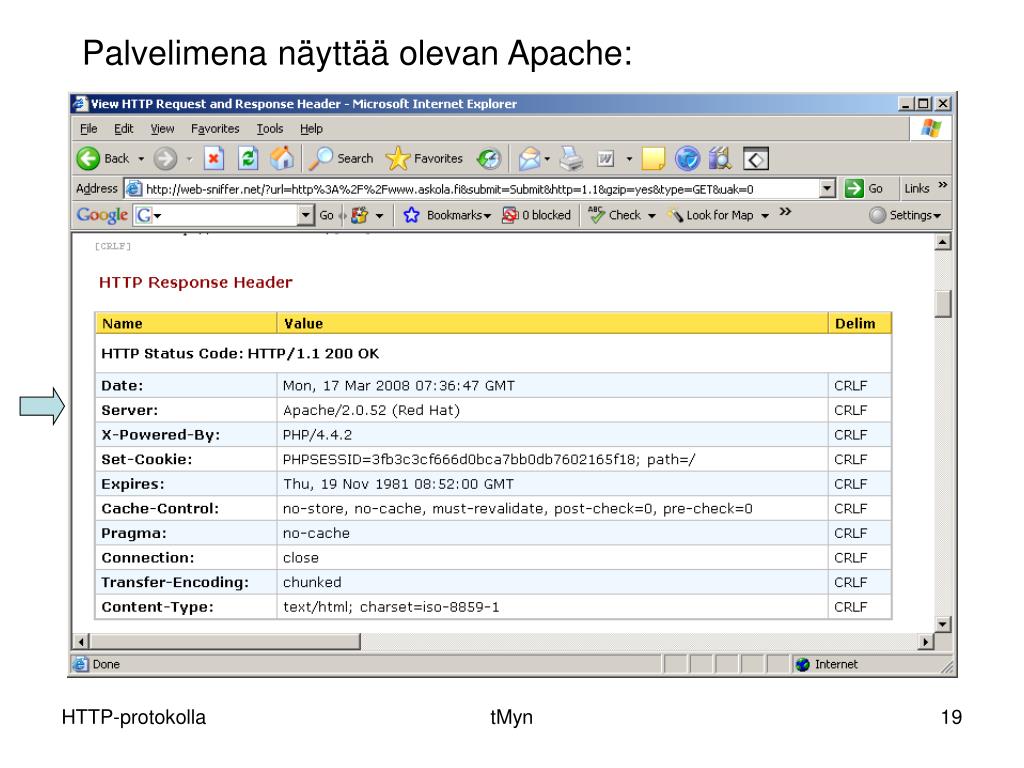Click the last square toolbar icon after Research
This screenshot has height=768, width=1024.
[x=756, y=159]
